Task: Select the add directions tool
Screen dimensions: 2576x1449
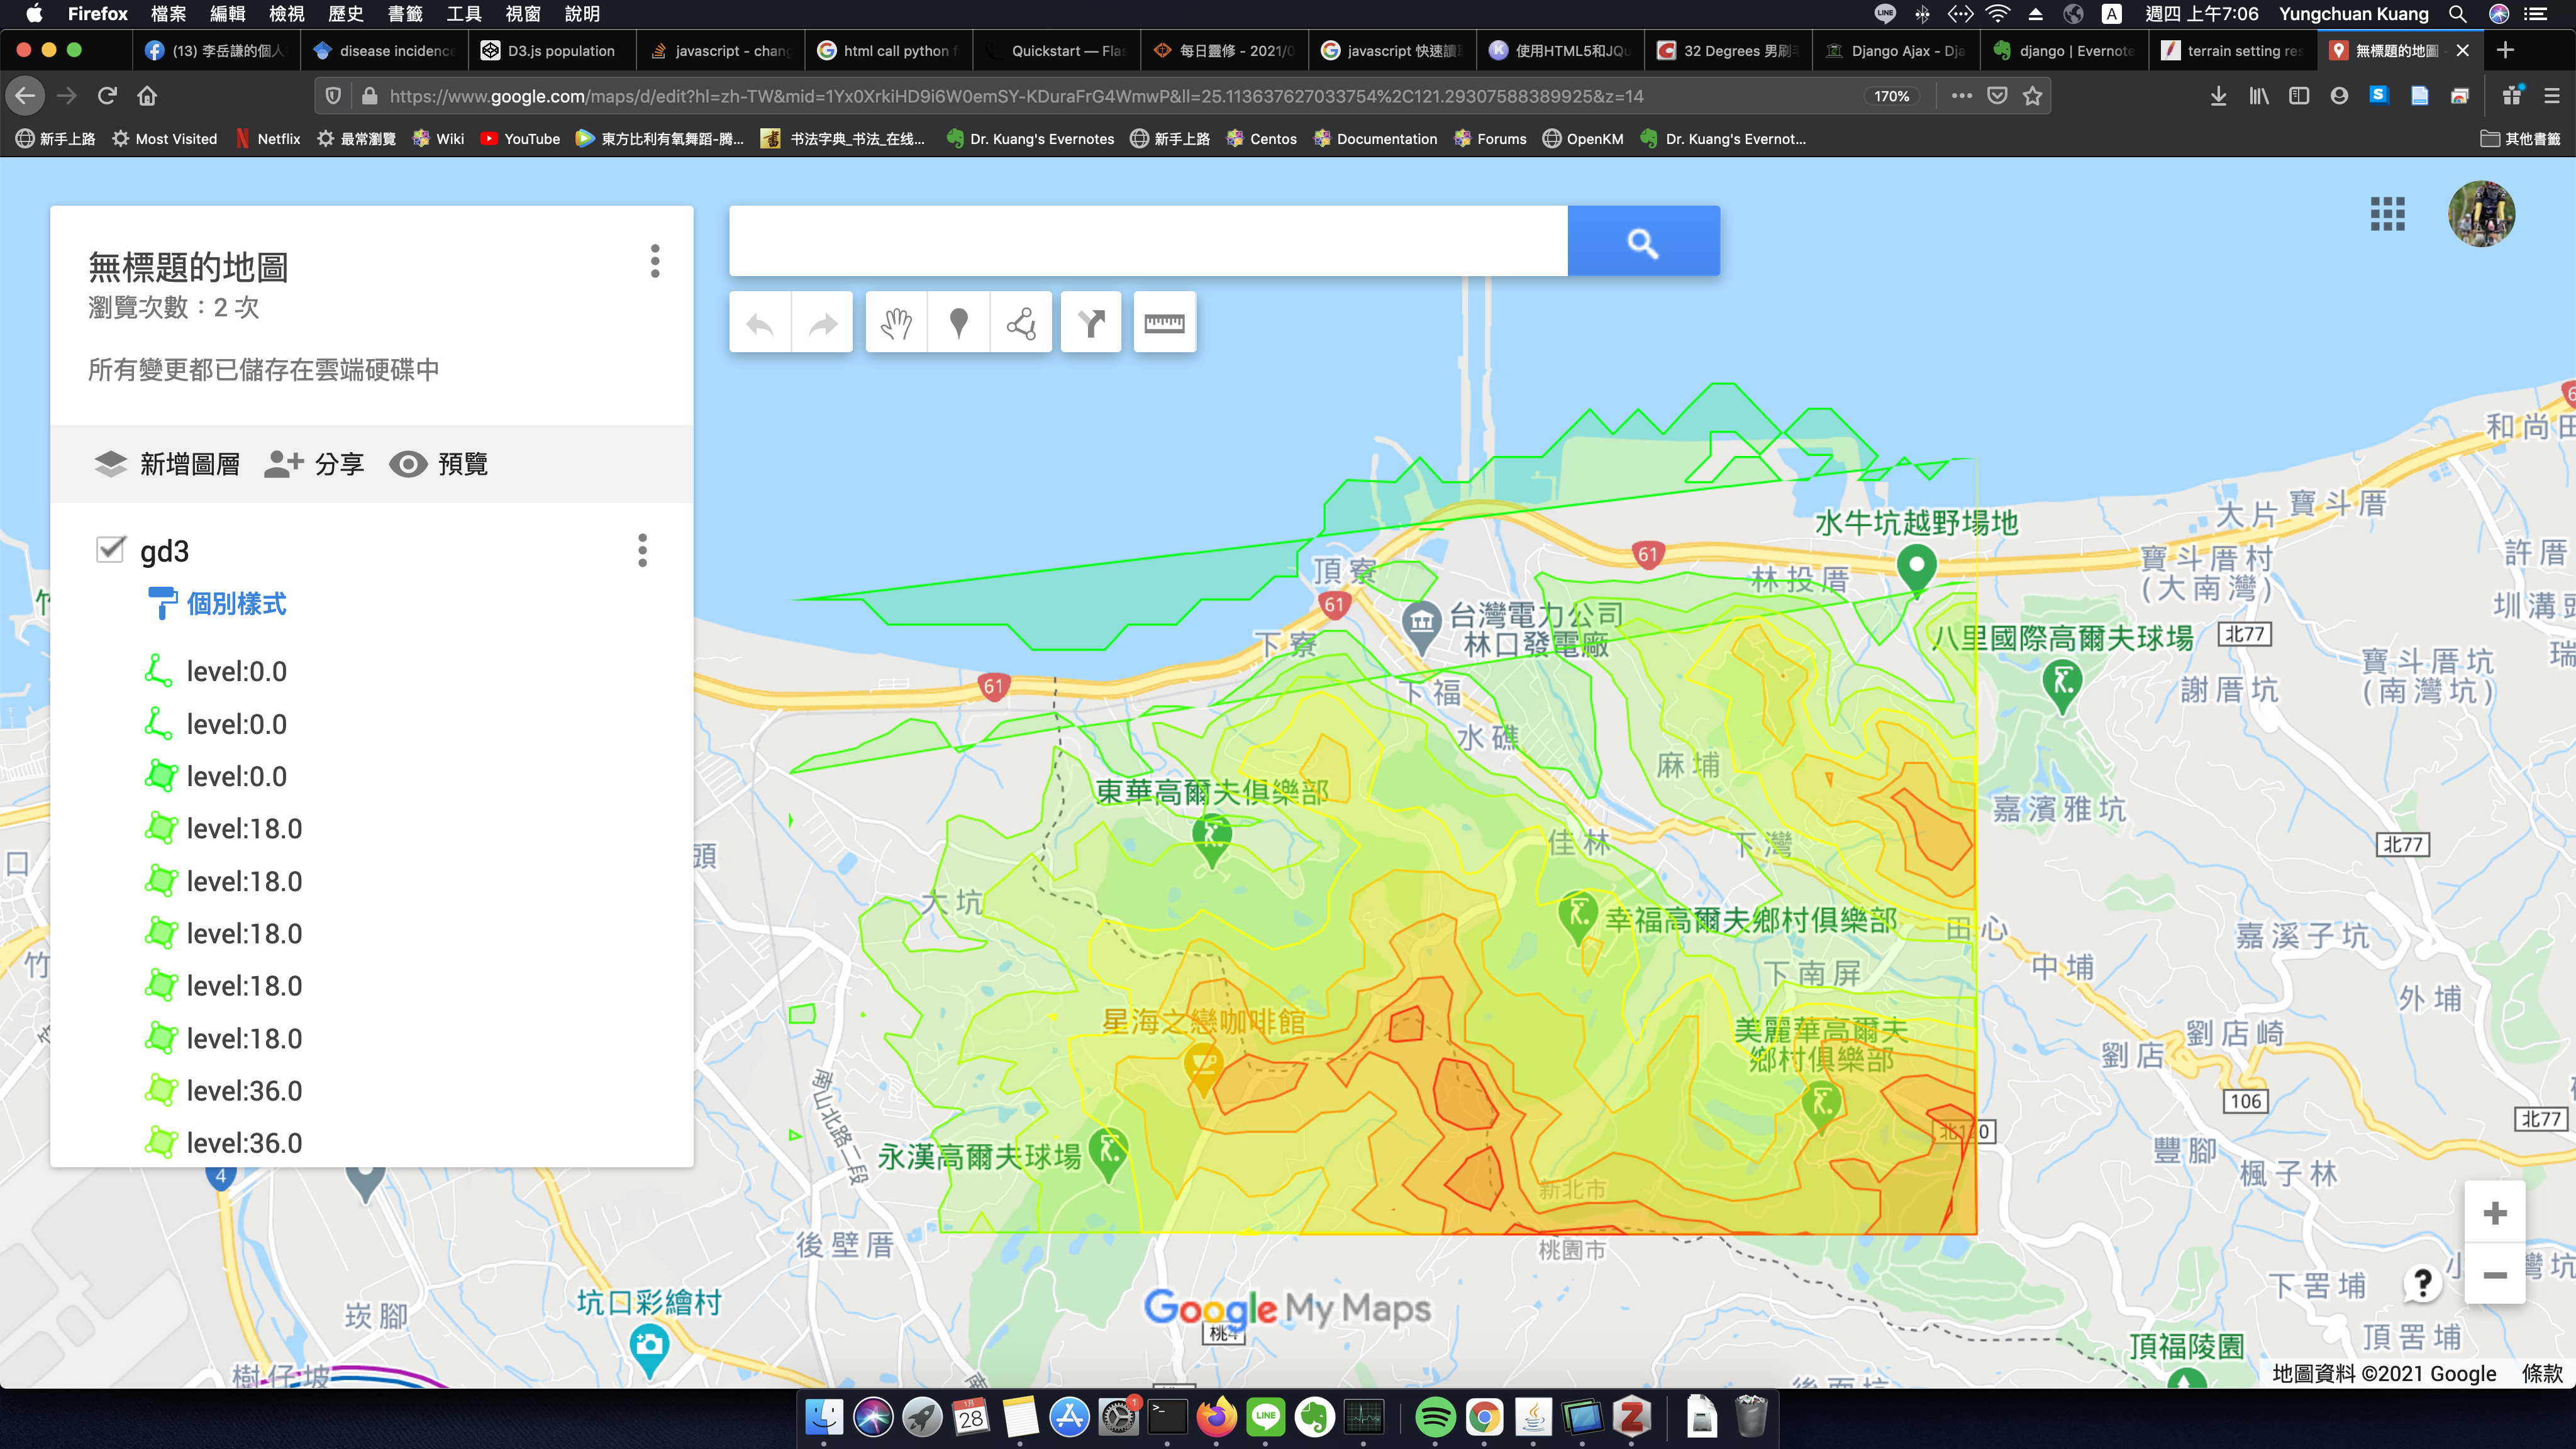Action: (x=1091, y=323)
